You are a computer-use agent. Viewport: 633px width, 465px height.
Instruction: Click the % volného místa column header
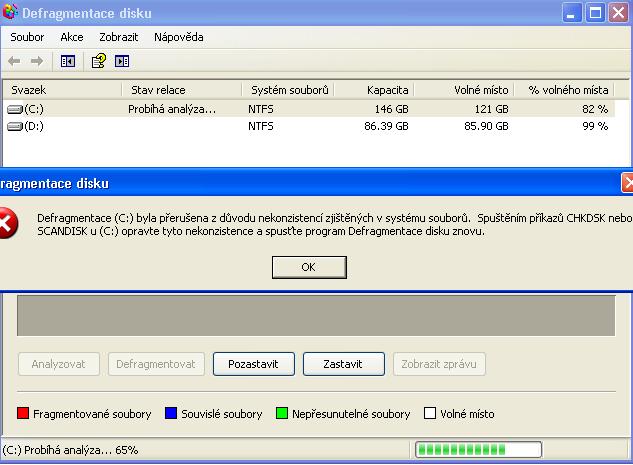pos(564,90)
